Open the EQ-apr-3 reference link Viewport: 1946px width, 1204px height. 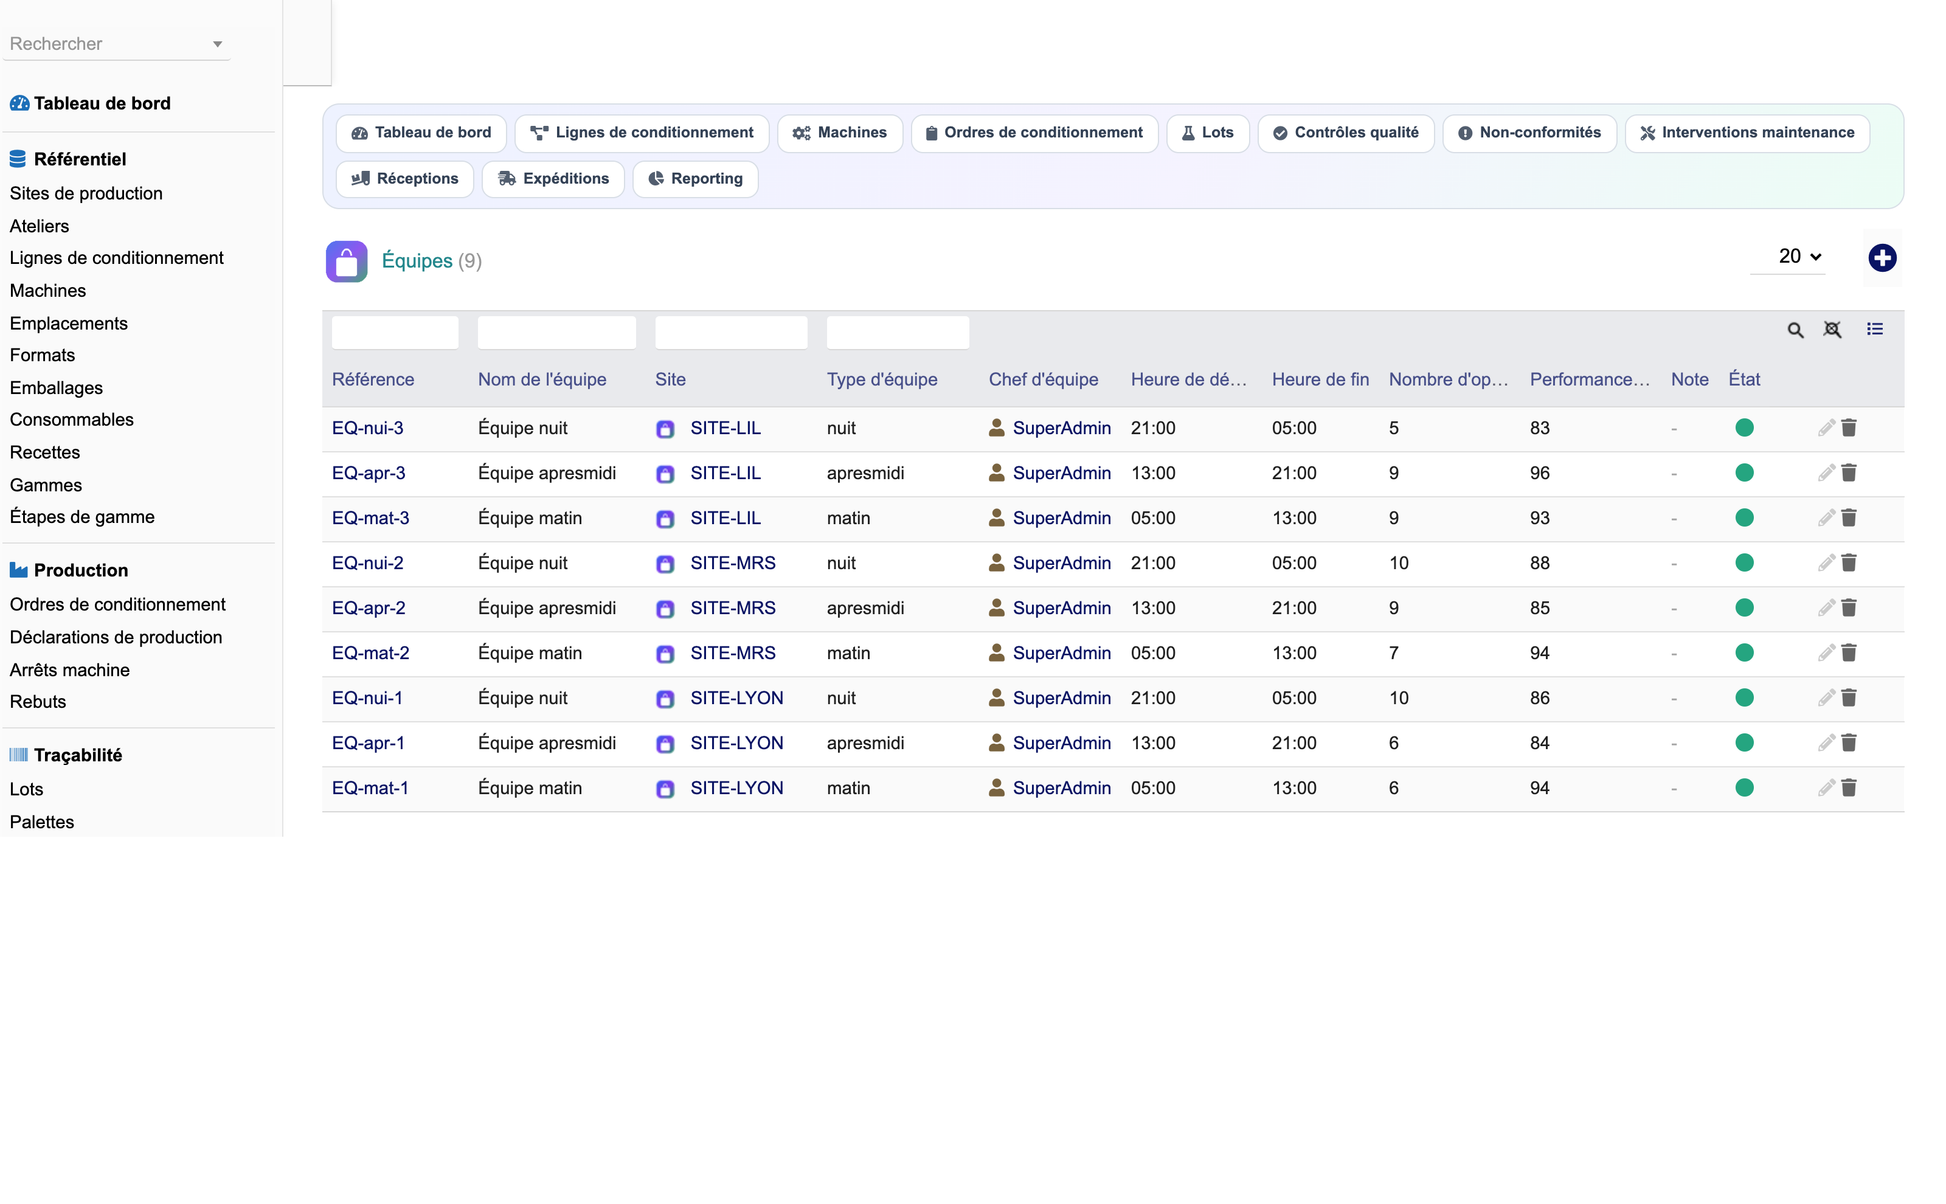(369, 473)
